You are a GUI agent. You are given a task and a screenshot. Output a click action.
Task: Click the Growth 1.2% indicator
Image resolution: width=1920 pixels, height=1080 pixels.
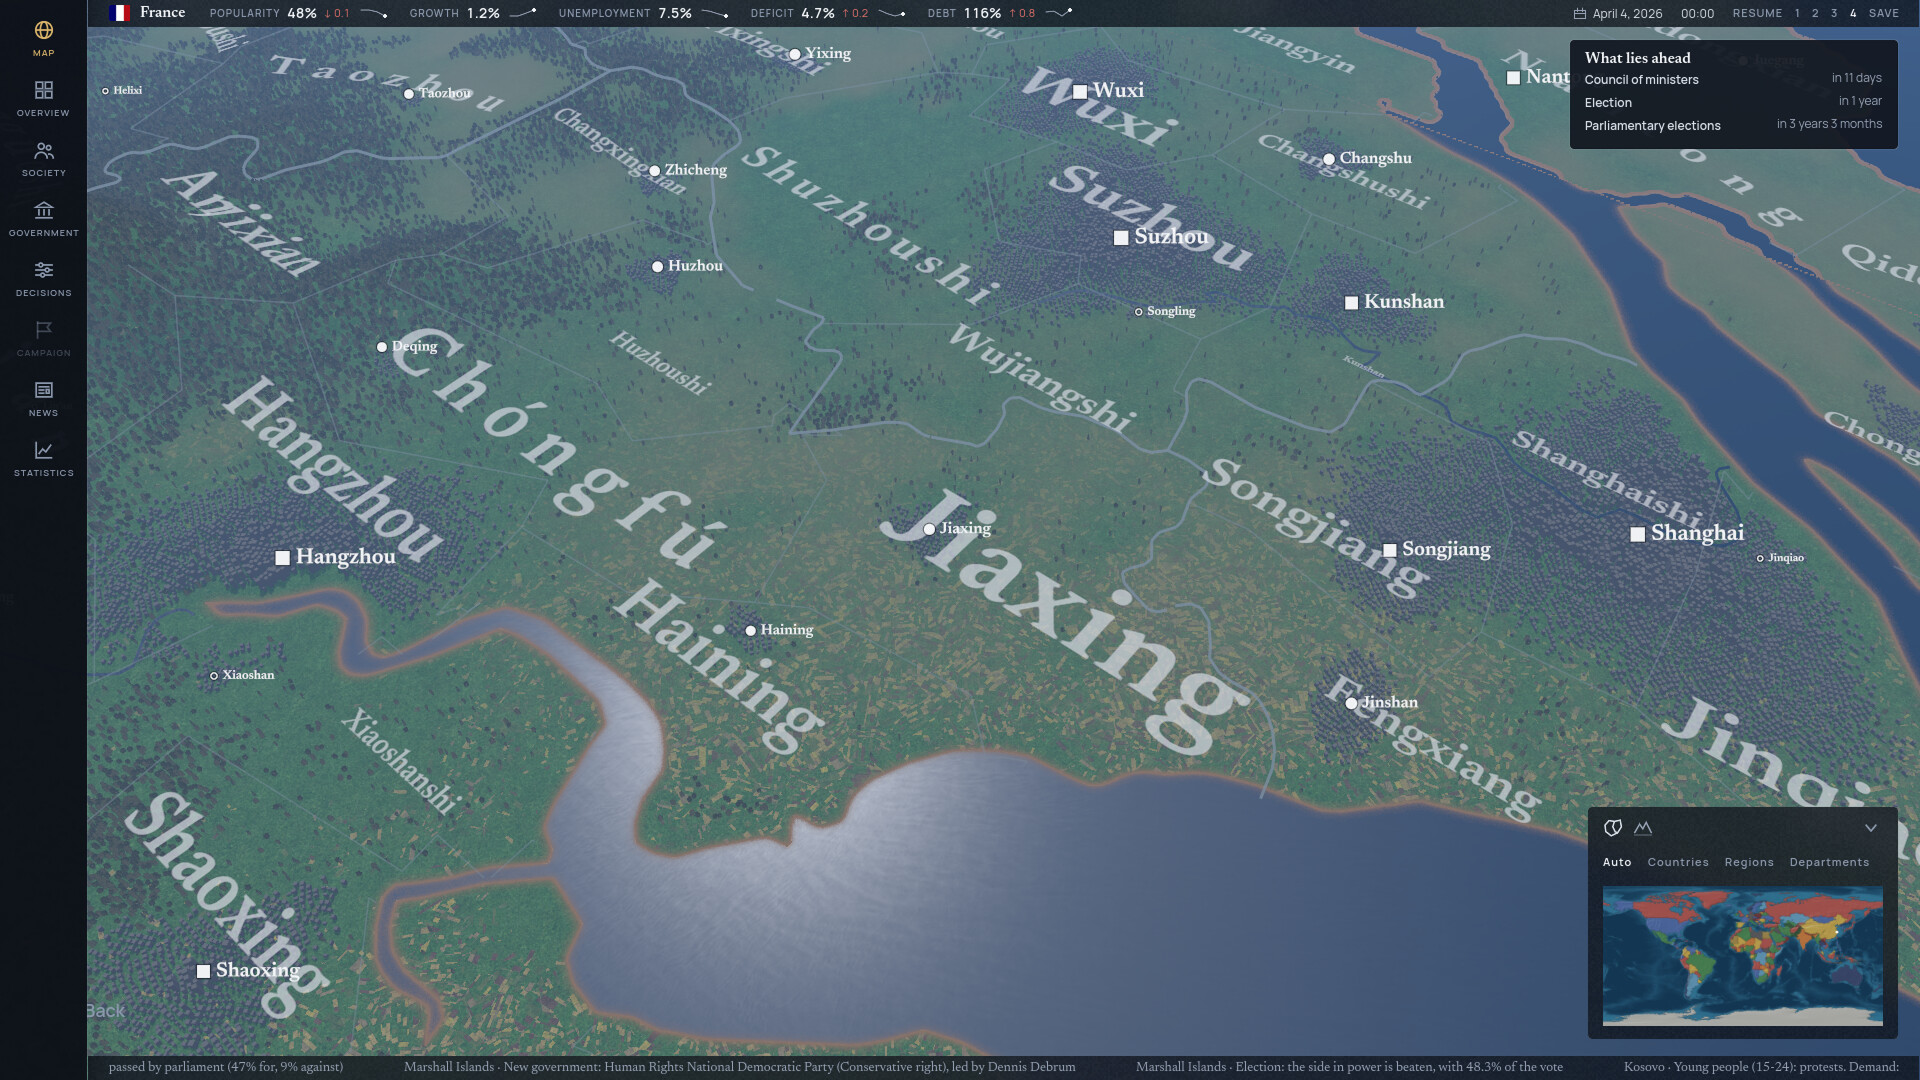point(472,14)
